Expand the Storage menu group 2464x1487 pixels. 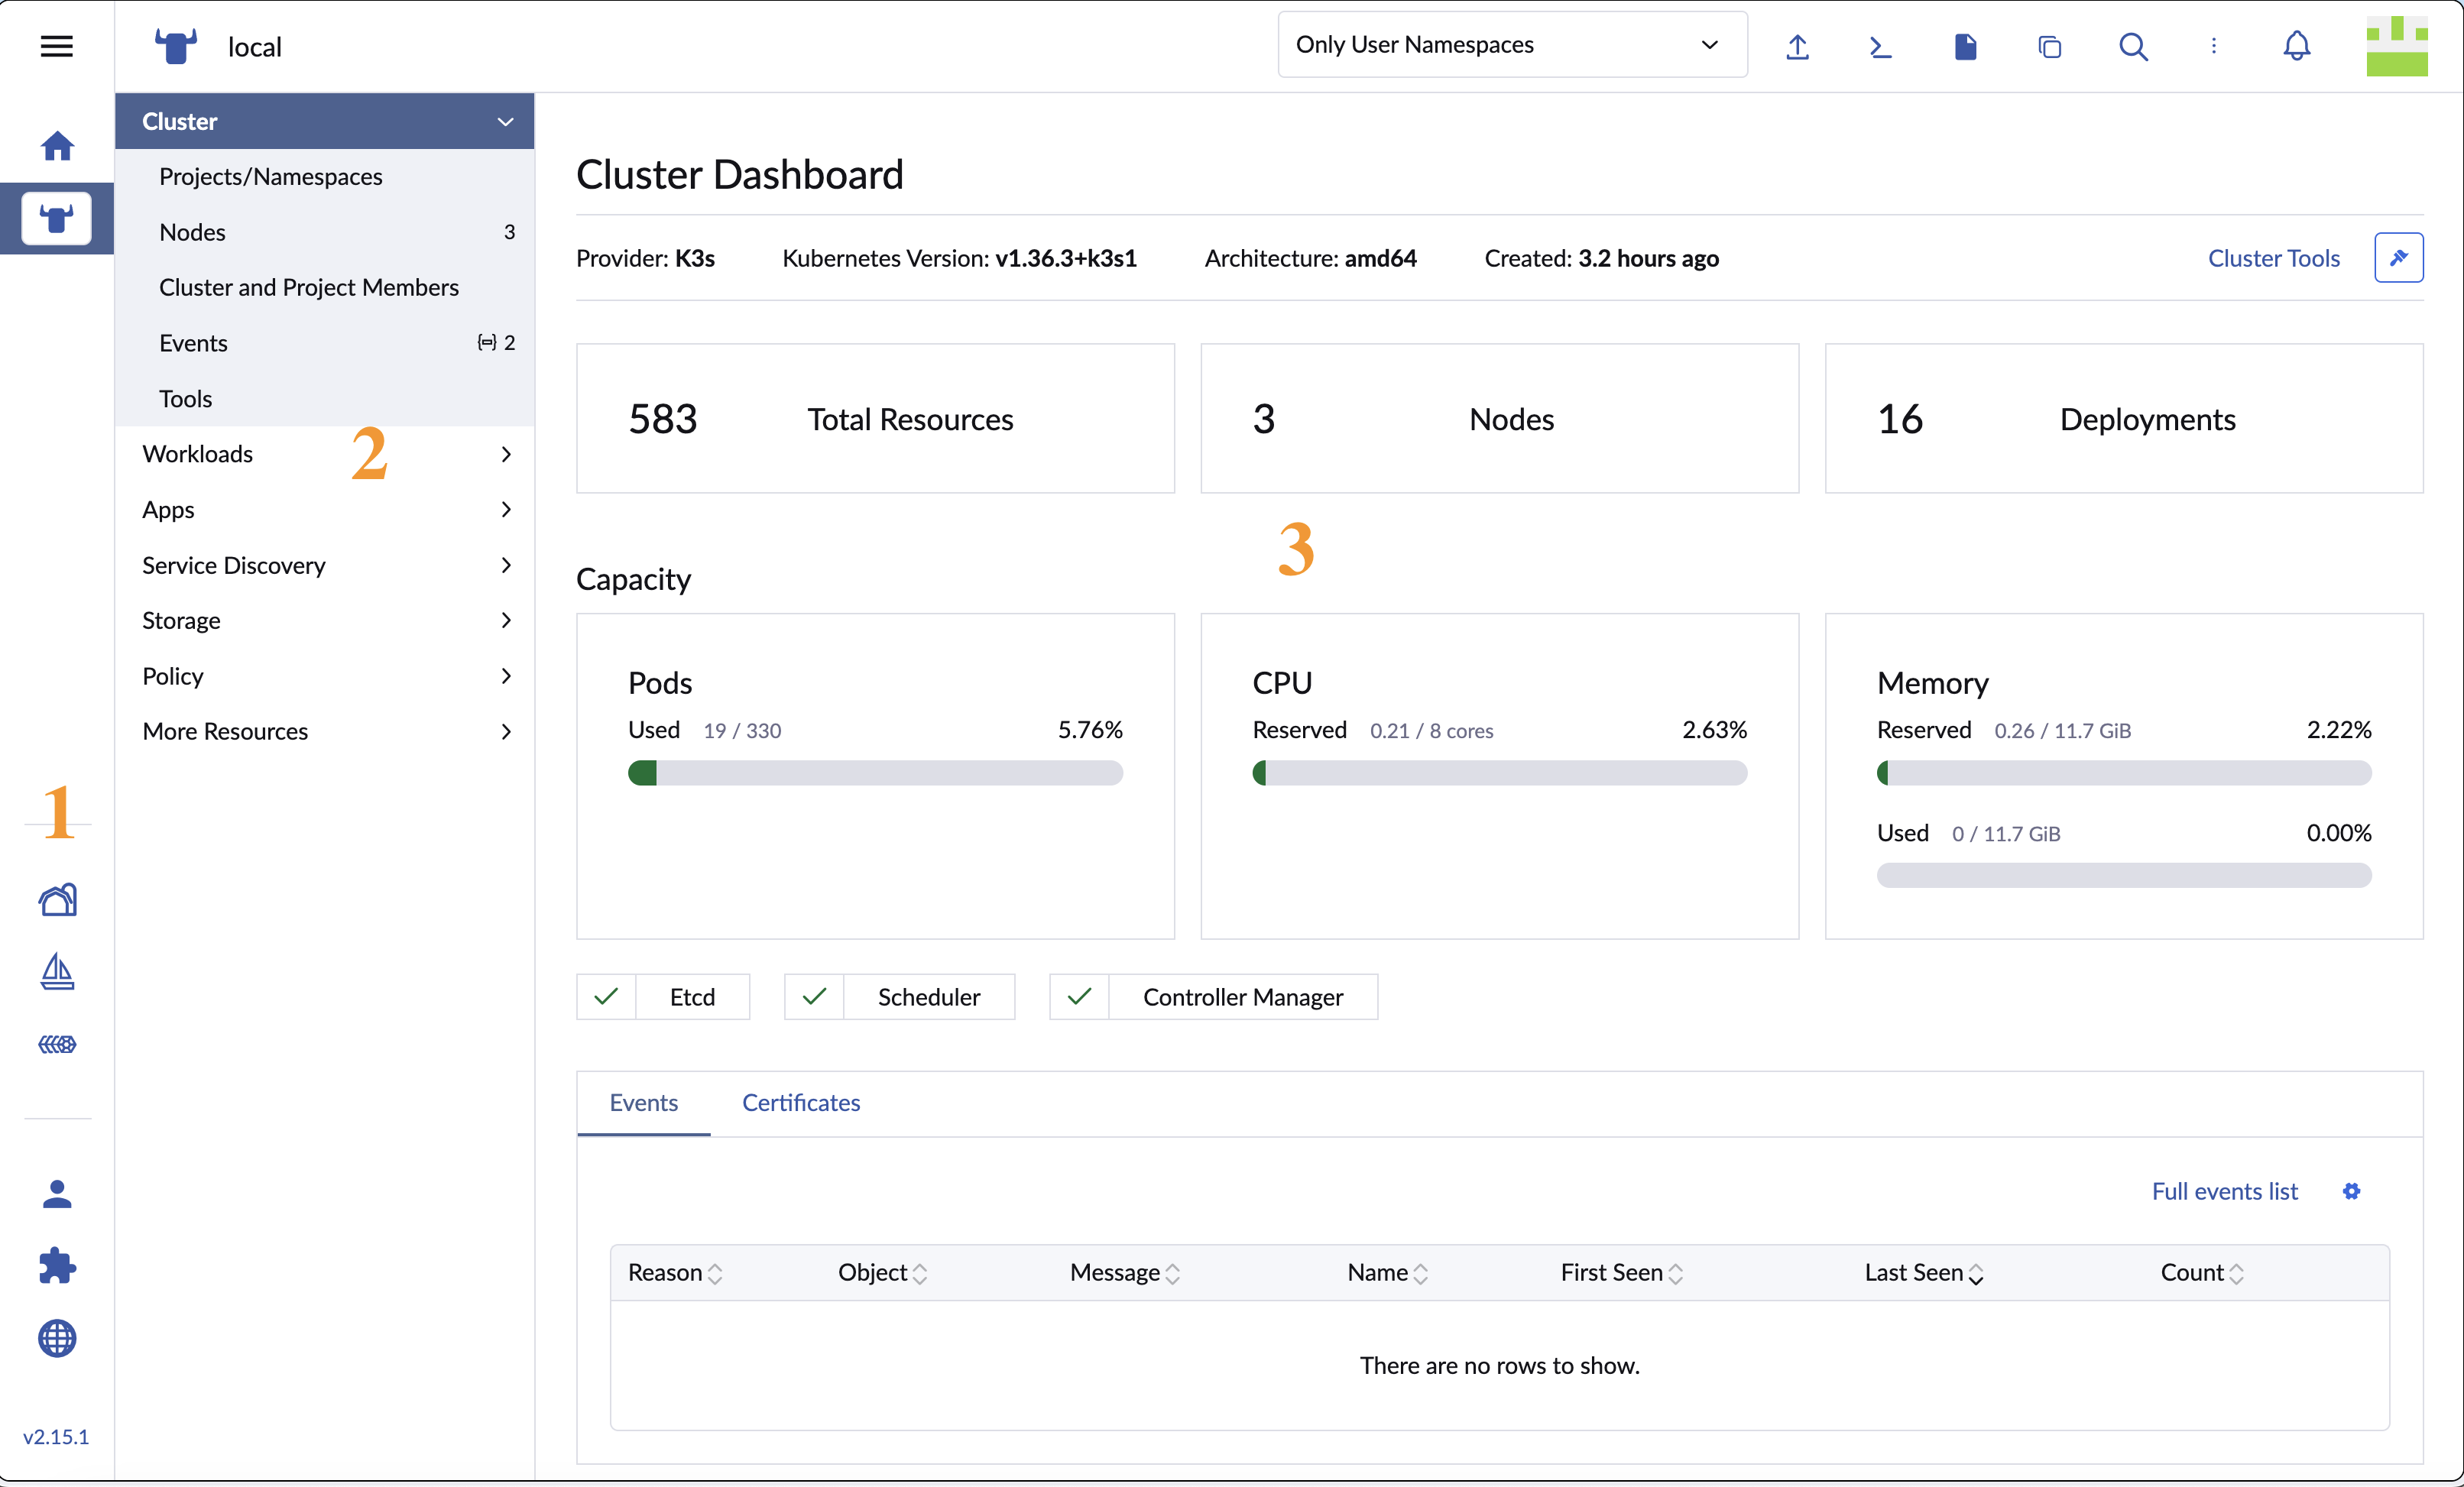325,620
